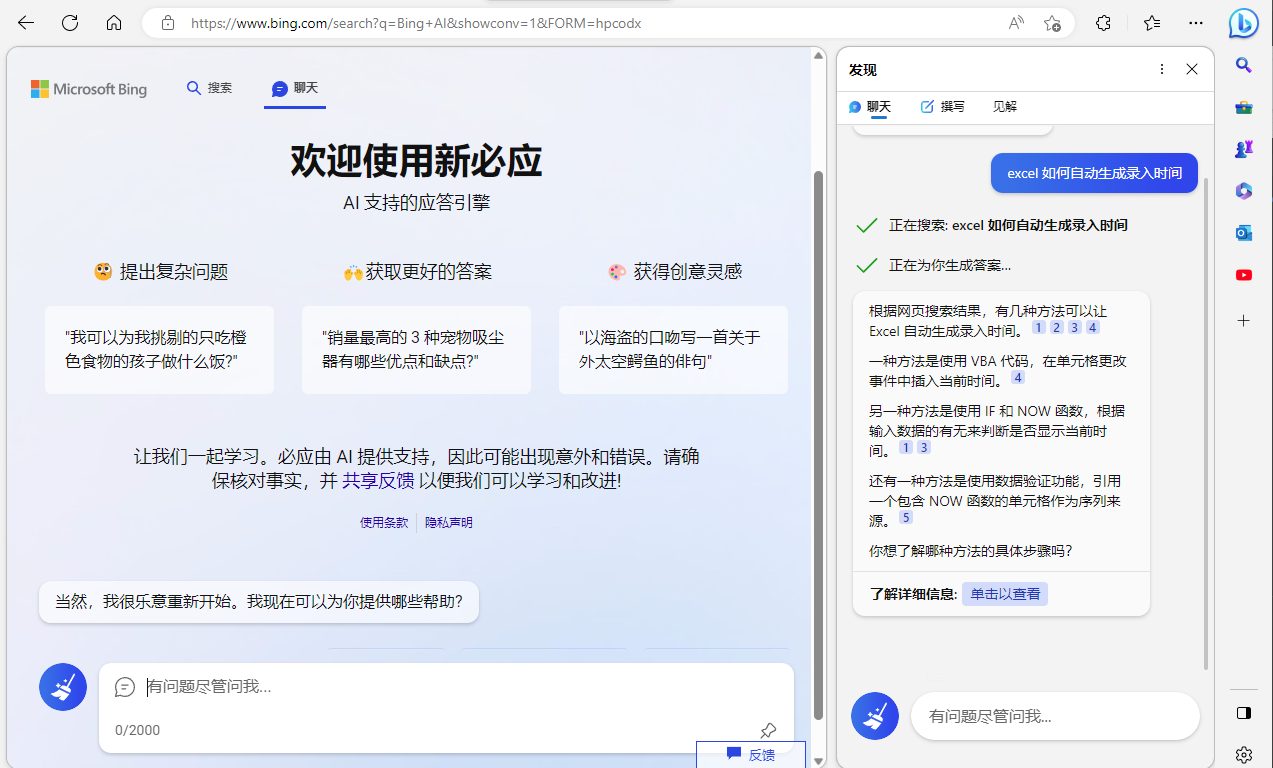Open the 隐私声明 privacy link
The image size is (1273, 768).
(448, 521)
